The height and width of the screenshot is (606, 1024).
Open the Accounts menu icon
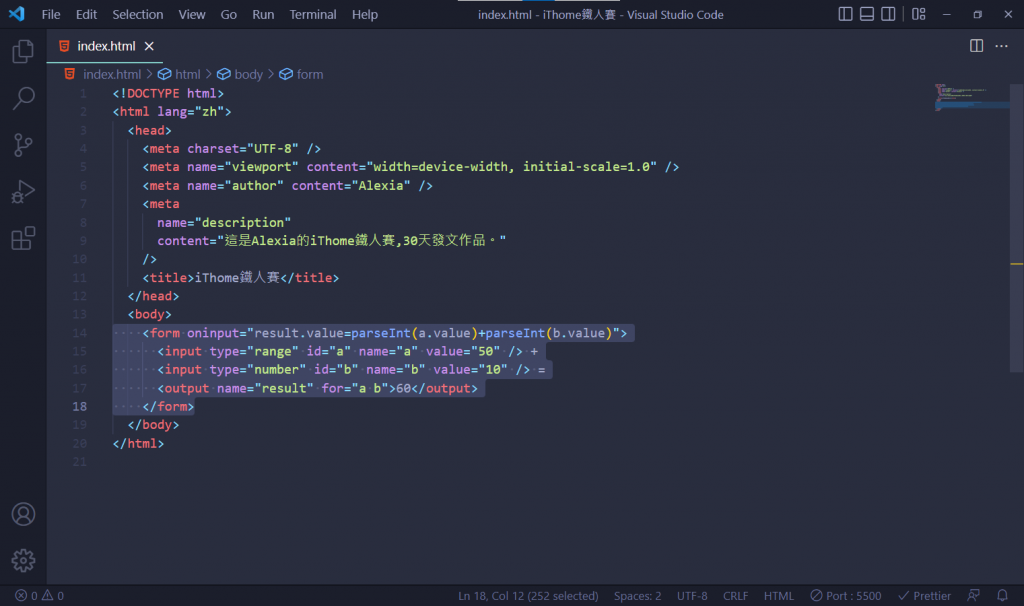point(23,514)
